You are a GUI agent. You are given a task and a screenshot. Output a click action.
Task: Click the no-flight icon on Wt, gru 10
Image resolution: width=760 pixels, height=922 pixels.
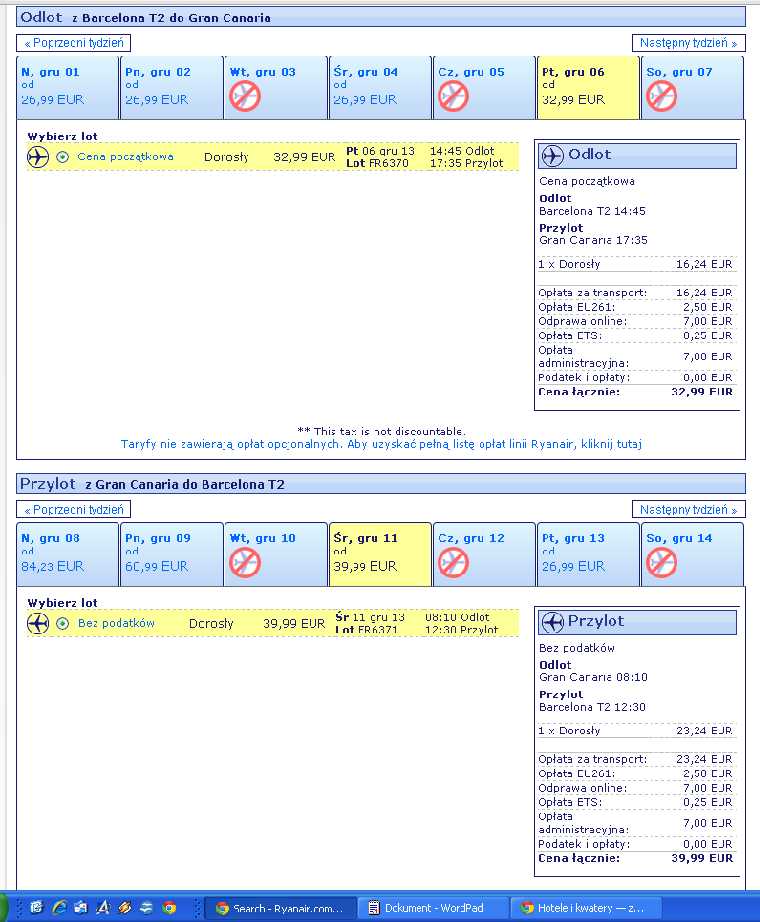pos(245,563)
